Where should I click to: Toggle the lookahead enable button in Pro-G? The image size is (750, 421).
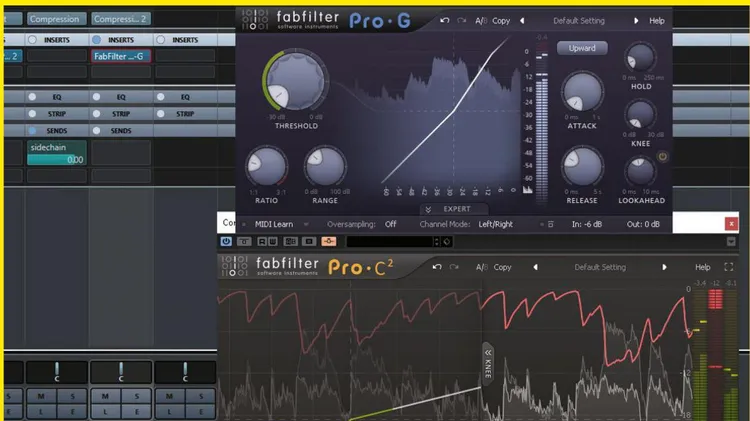(662, 156)
